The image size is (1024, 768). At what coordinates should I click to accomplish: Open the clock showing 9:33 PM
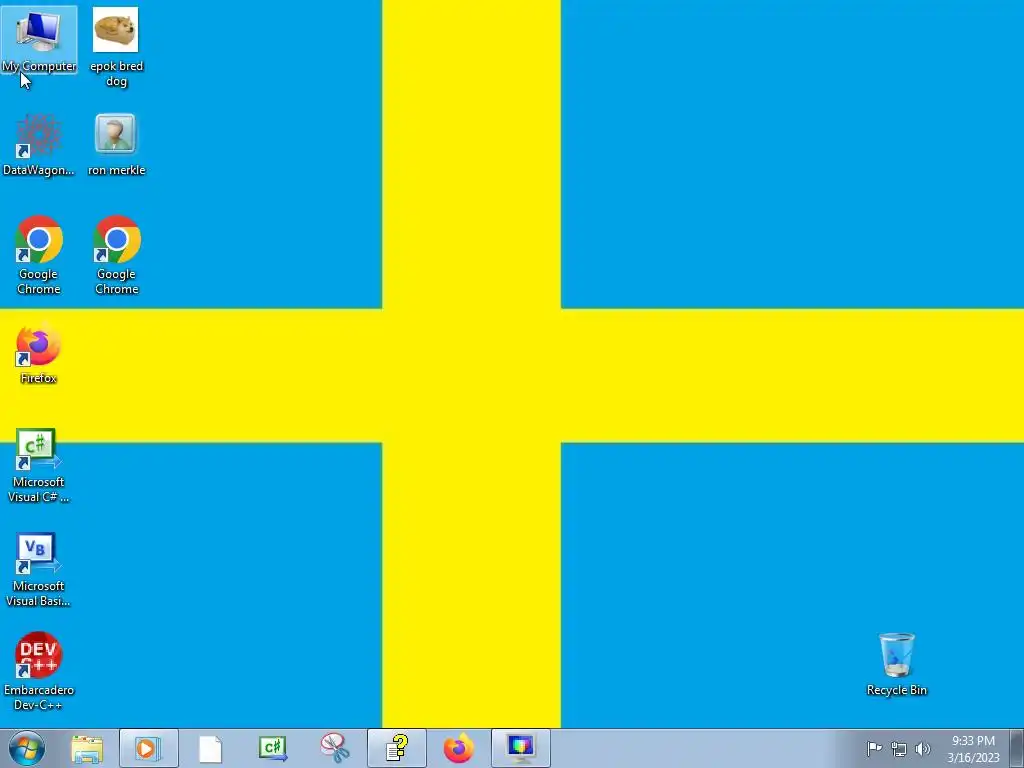click(x=973, y=749)
